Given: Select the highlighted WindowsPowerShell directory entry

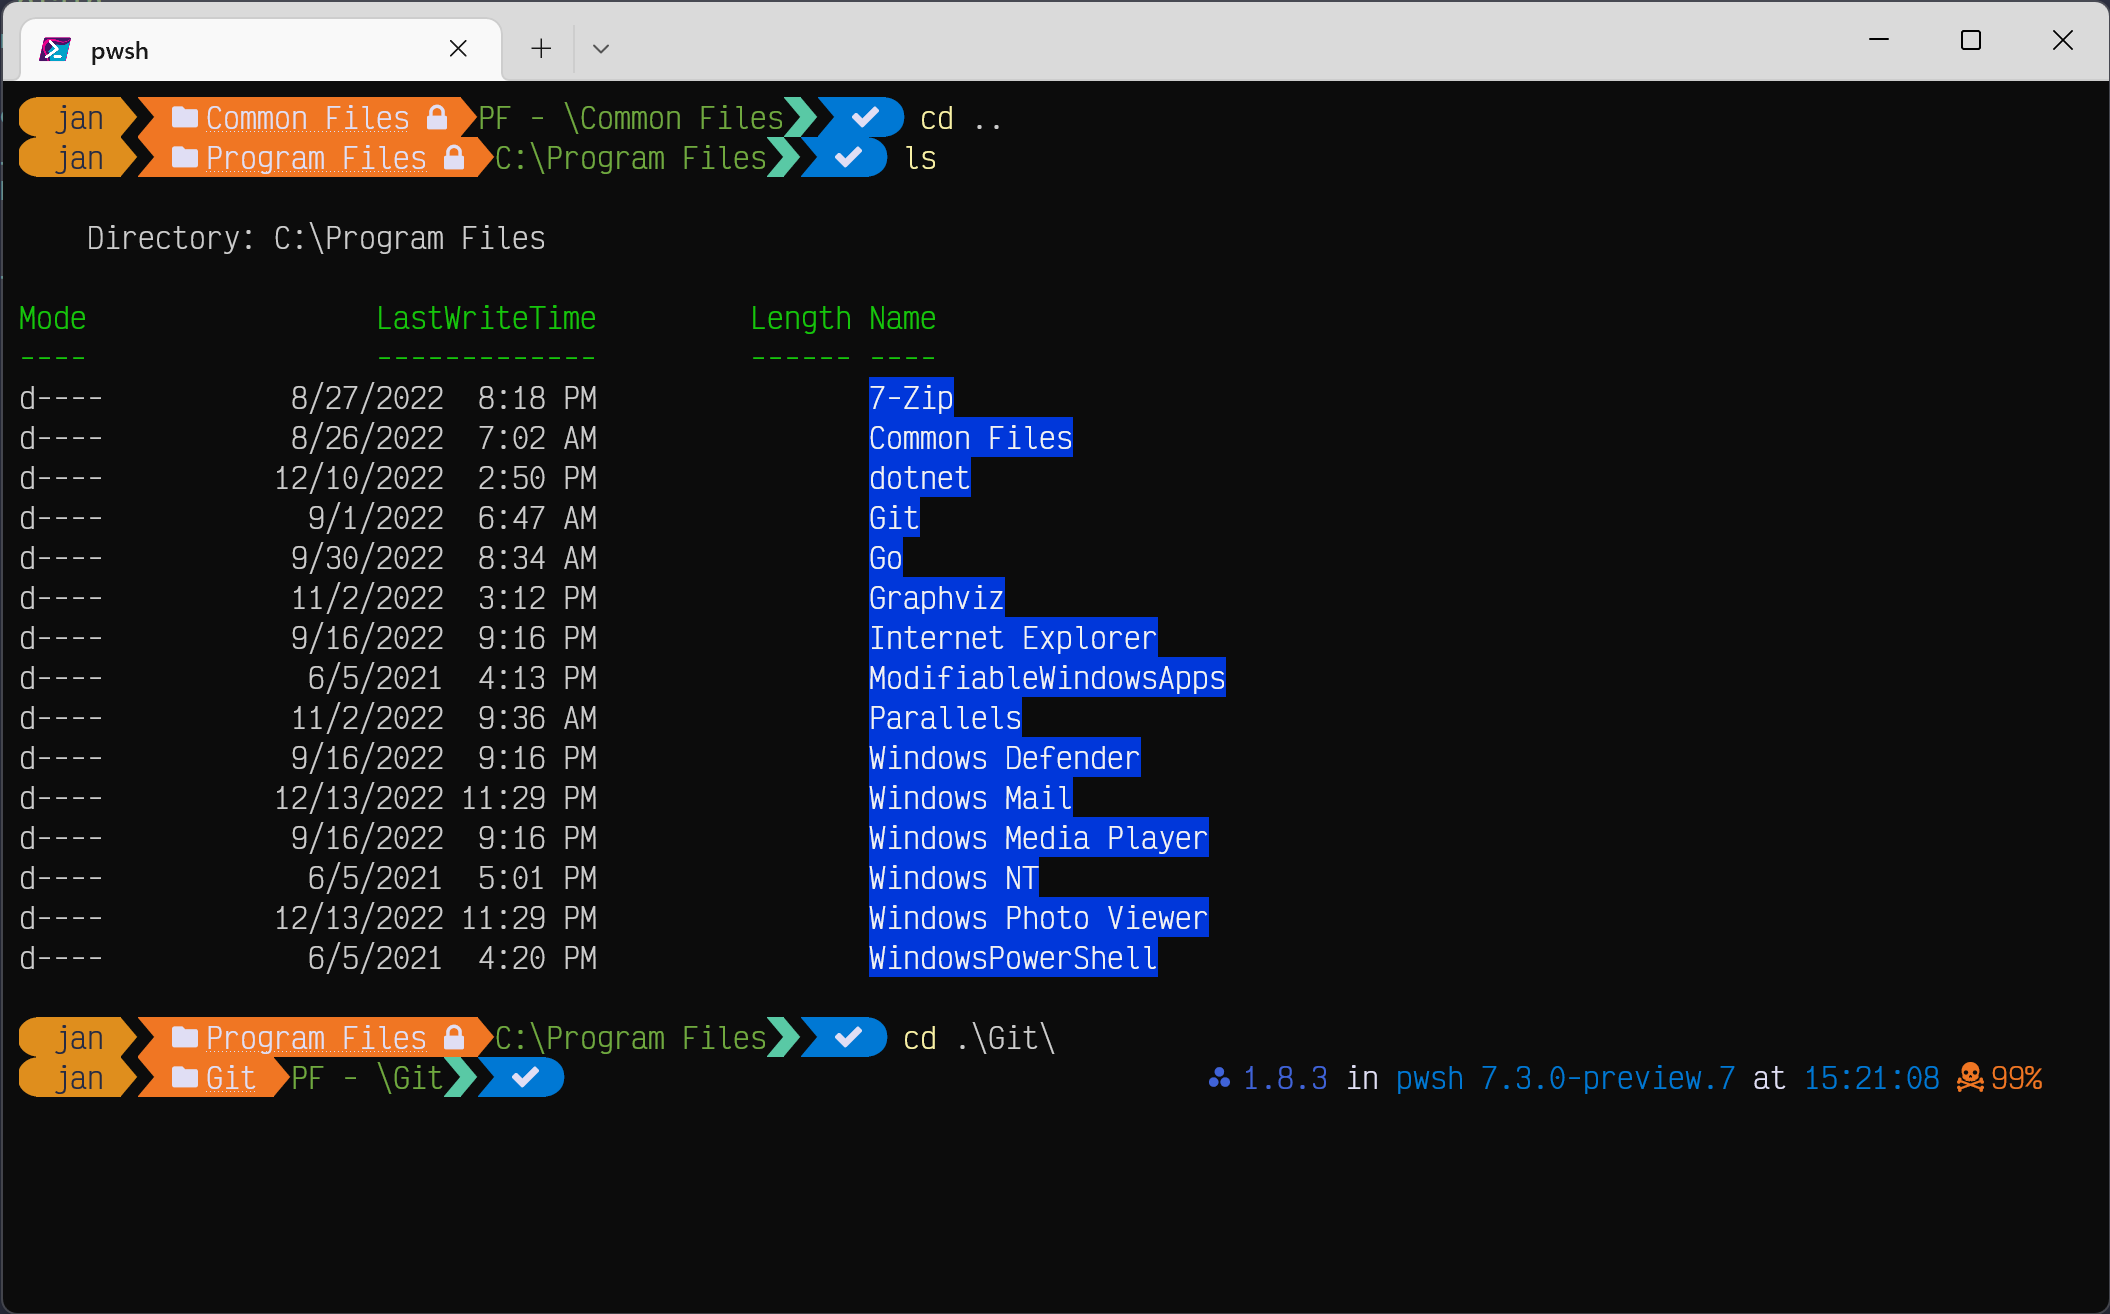Looking at the screenshot, I should coord(1012,957).
